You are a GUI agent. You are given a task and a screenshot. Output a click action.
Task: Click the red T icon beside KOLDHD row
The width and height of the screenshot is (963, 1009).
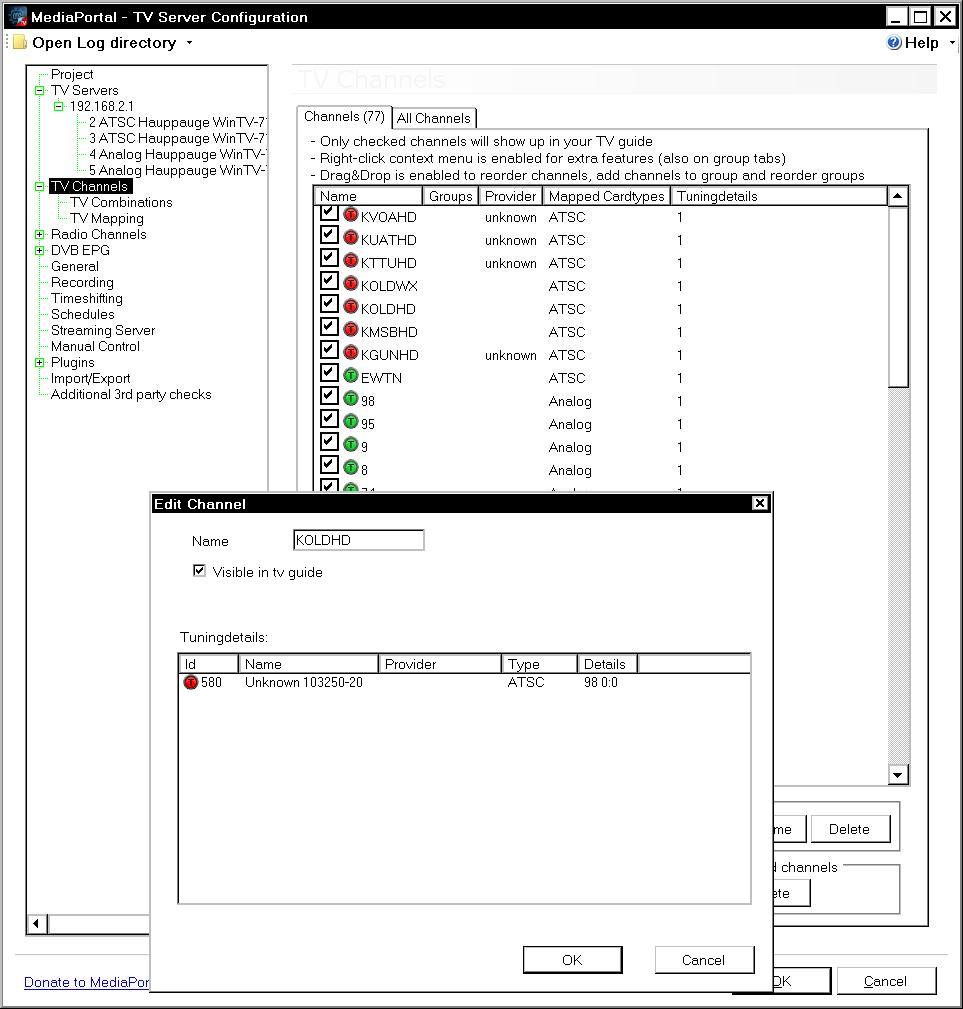pos(351,307)
